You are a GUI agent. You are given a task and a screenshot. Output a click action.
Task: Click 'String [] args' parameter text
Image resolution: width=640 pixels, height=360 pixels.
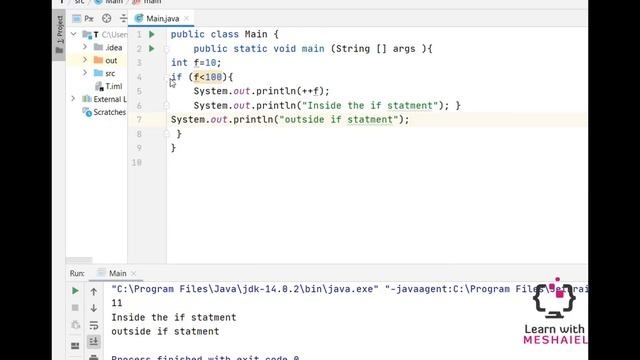(376, 49)
